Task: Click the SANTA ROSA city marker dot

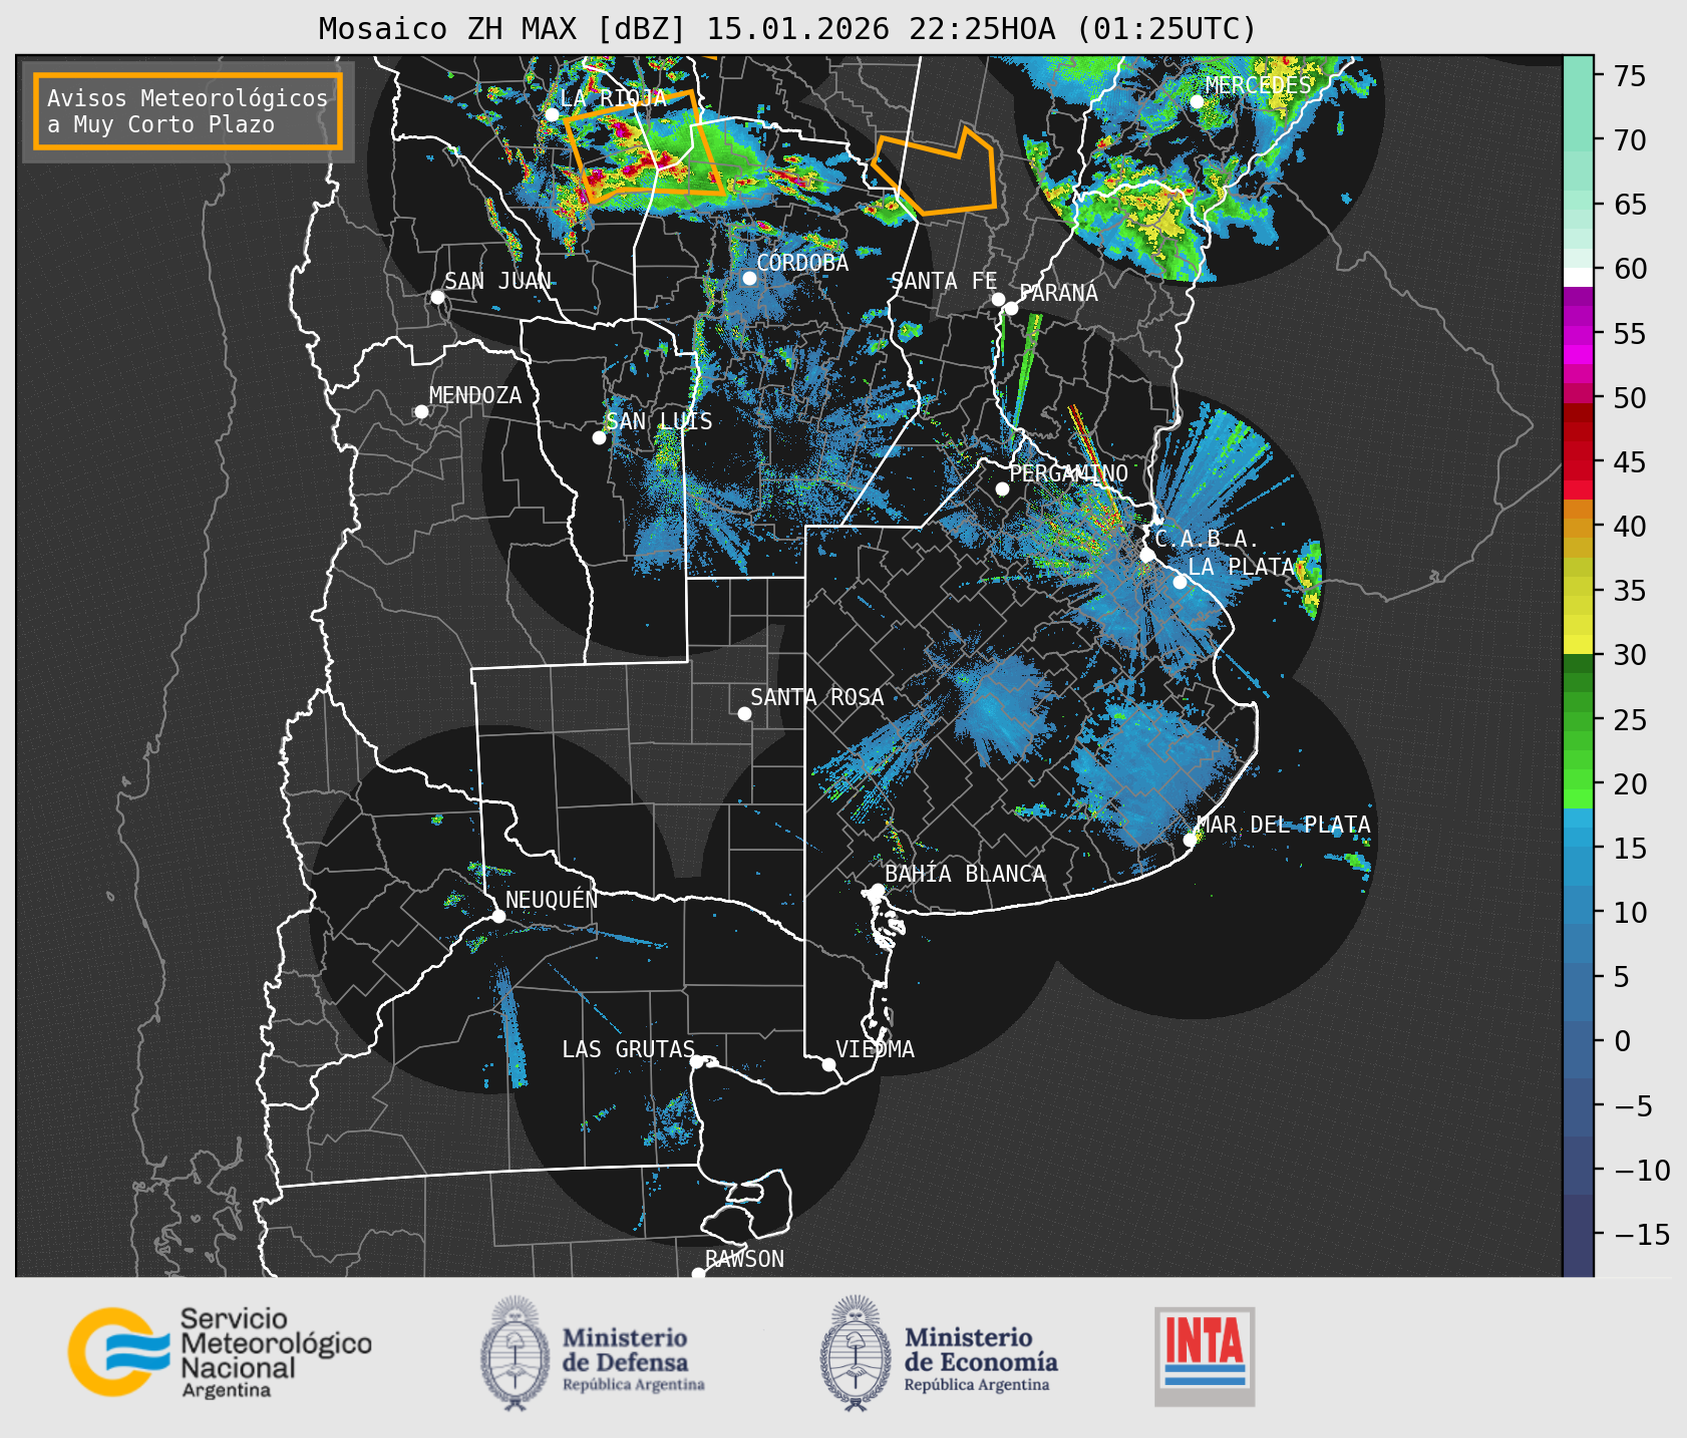Action: 744,713
